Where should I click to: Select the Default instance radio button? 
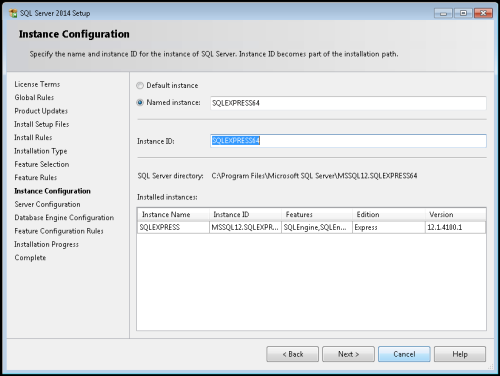tap(140, 86)
